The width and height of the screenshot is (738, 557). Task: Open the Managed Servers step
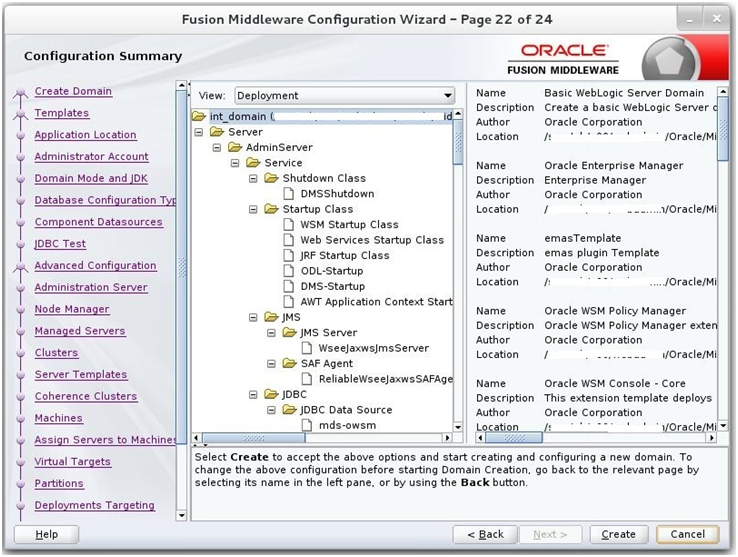(x=80, y=331)
